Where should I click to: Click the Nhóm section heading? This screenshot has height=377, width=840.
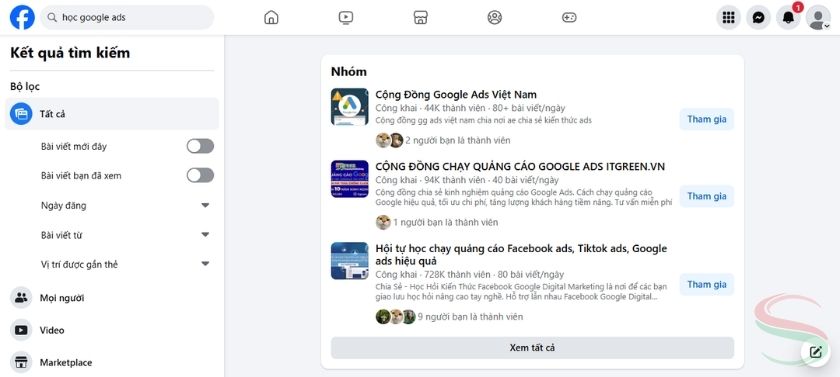[349, 72]
